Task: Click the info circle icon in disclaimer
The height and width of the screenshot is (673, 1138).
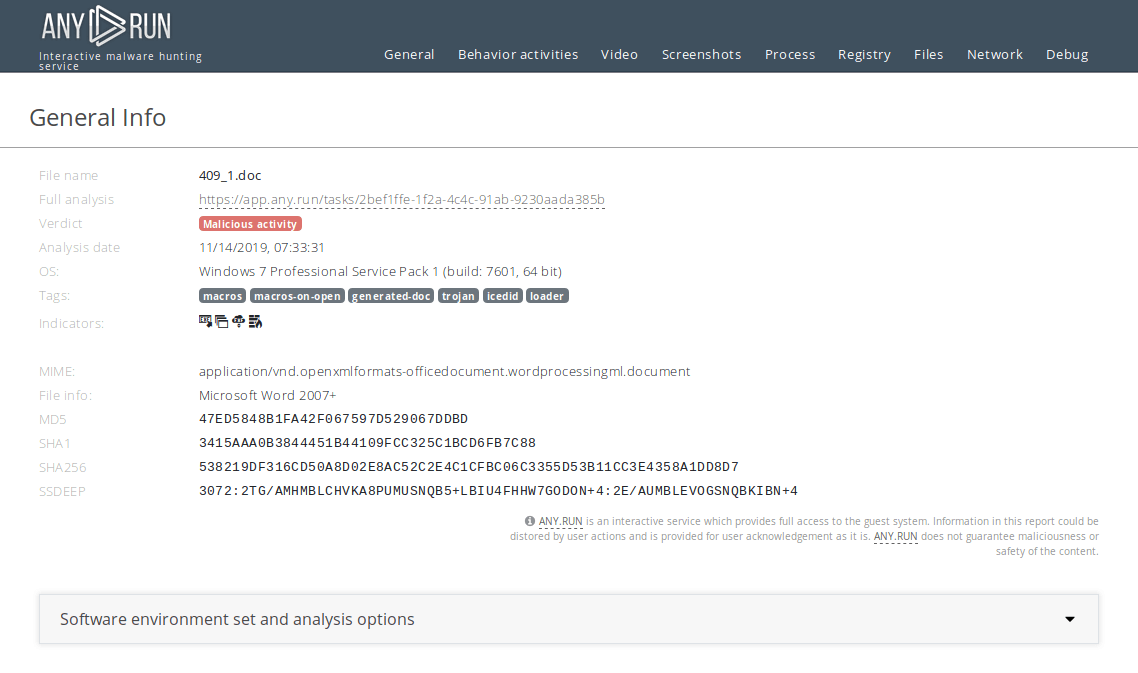Action: tap(529, 521)
